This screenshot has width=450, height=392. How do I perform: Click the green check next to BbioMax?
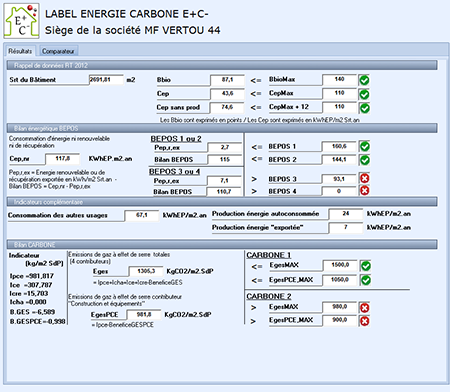click(x=364, y=80)
